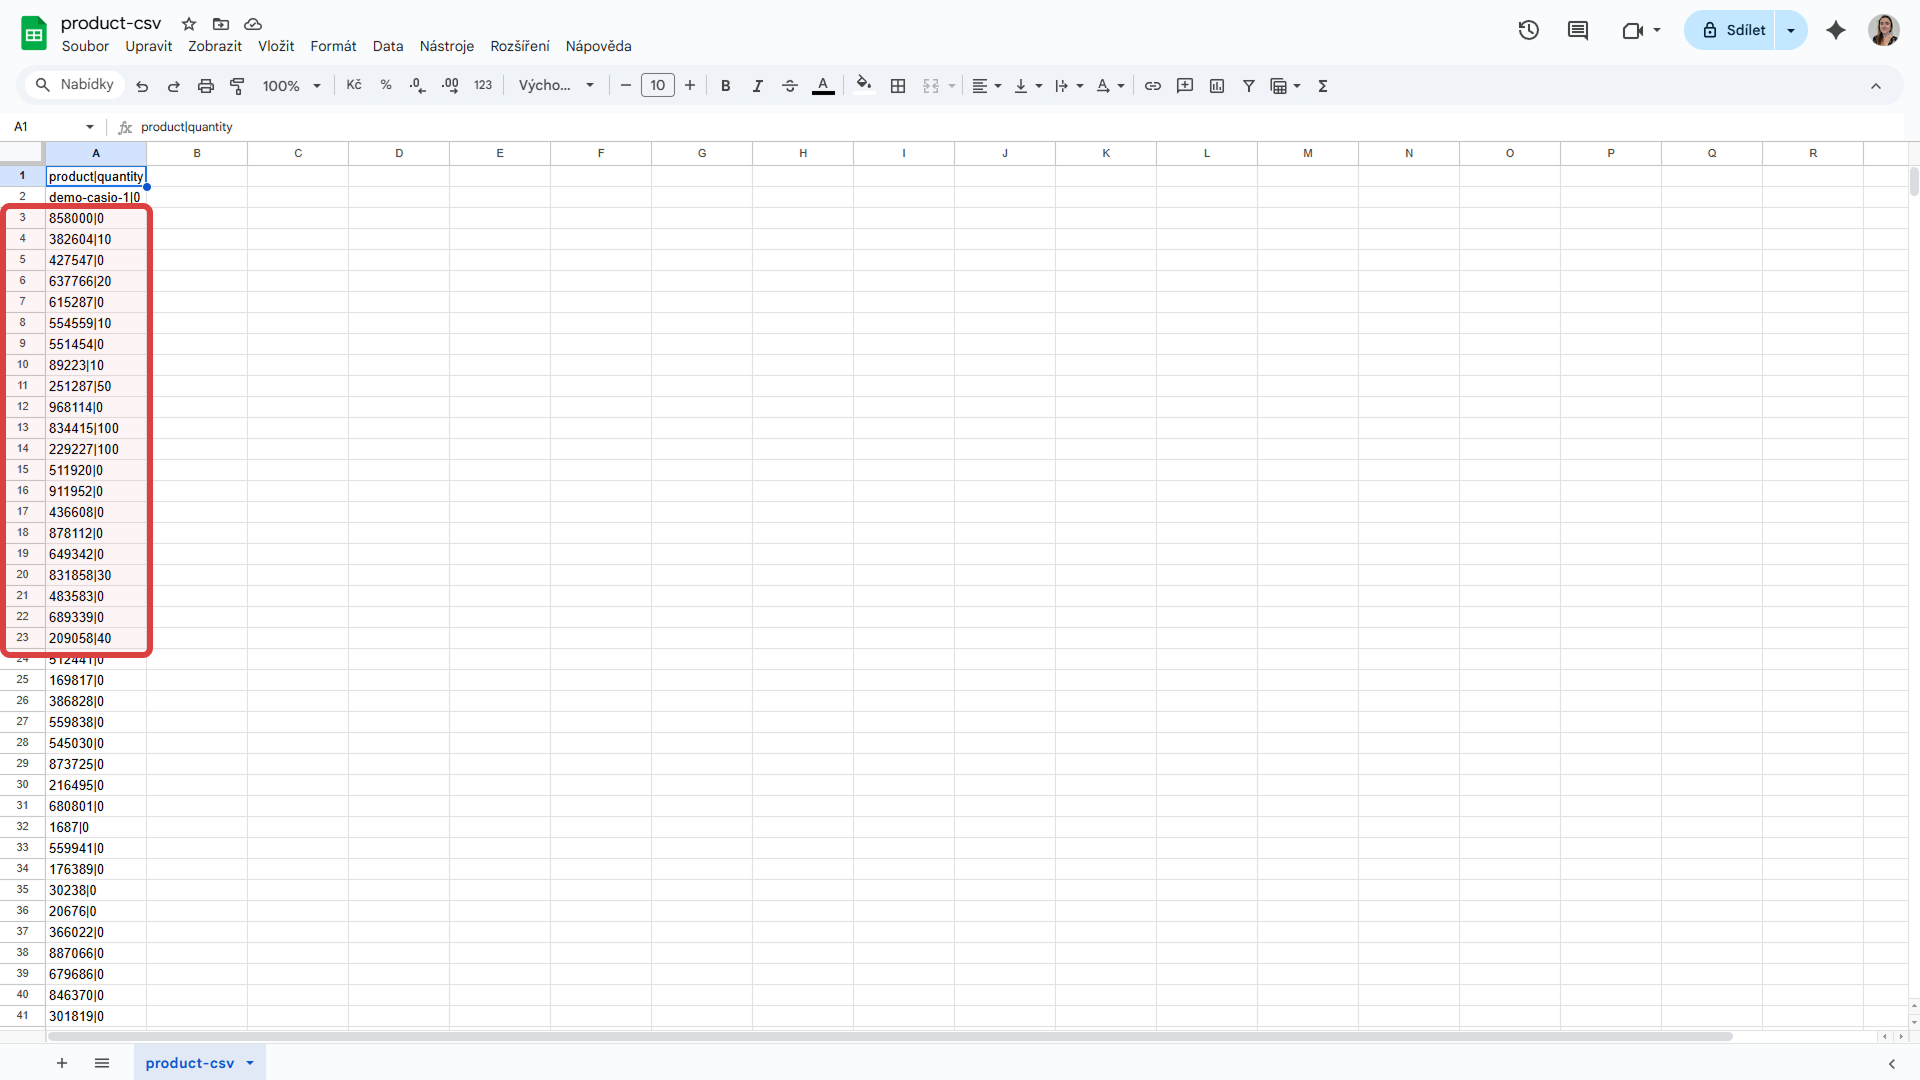Toggle bold formatting
The width and height of the screenshot is (1920, 1080).
726,86
